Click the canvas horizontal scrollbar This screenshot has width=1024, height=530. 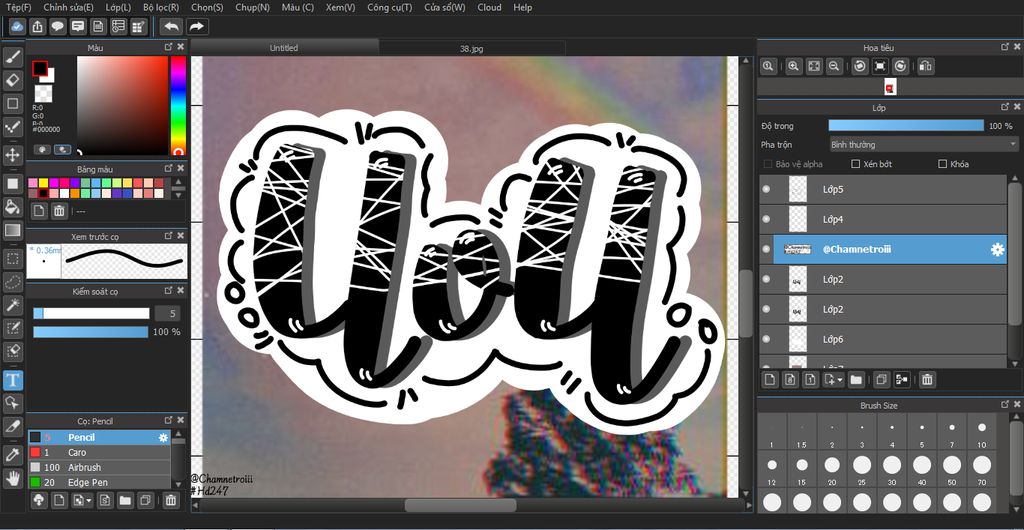(460, 505)
